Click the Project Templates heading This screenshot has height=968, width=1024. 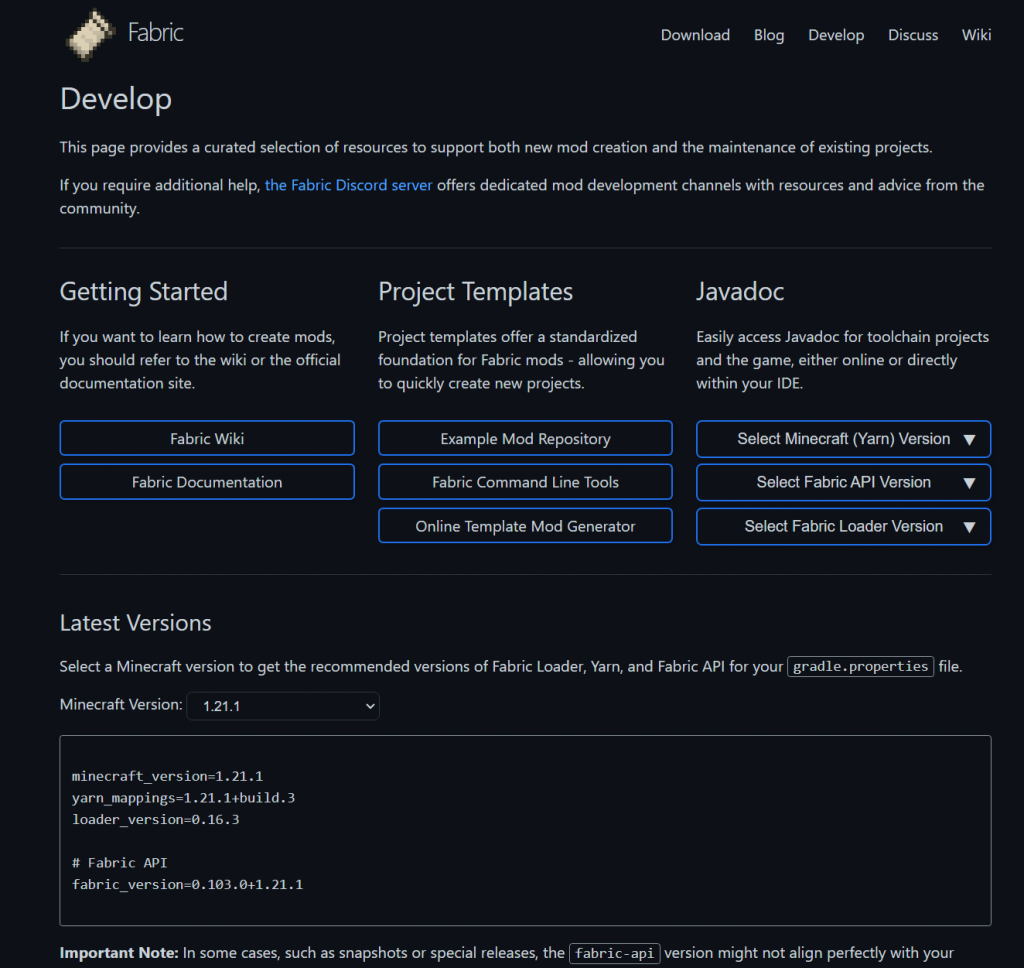[475, 291]
